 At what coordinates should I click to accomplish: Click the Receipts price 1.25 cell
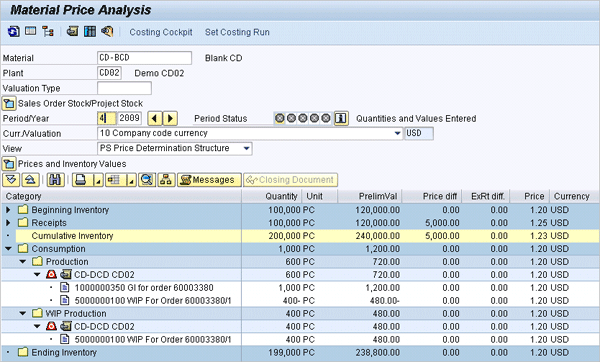(539, 223)
